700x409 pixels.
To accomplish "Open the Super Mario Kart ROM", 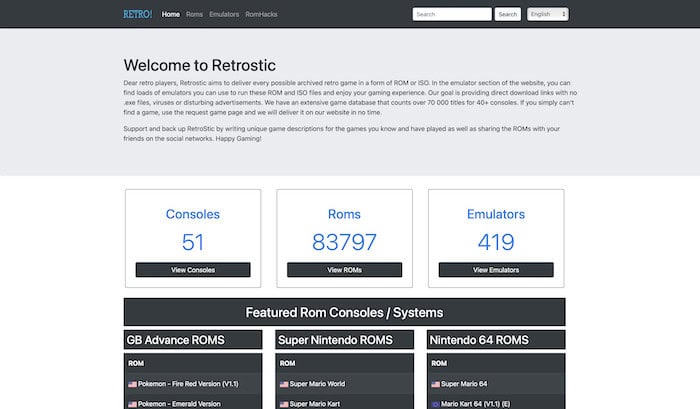I will click(314, 404).
